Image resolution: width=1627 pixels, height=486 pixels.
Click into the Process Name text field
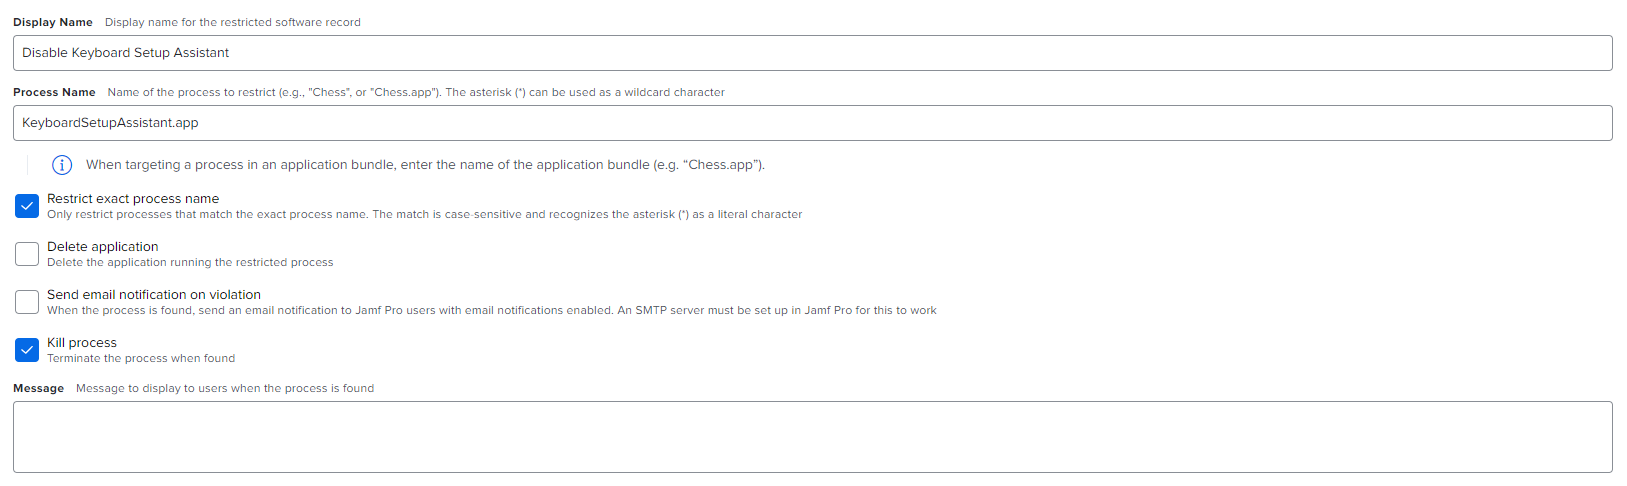(812, 123)
